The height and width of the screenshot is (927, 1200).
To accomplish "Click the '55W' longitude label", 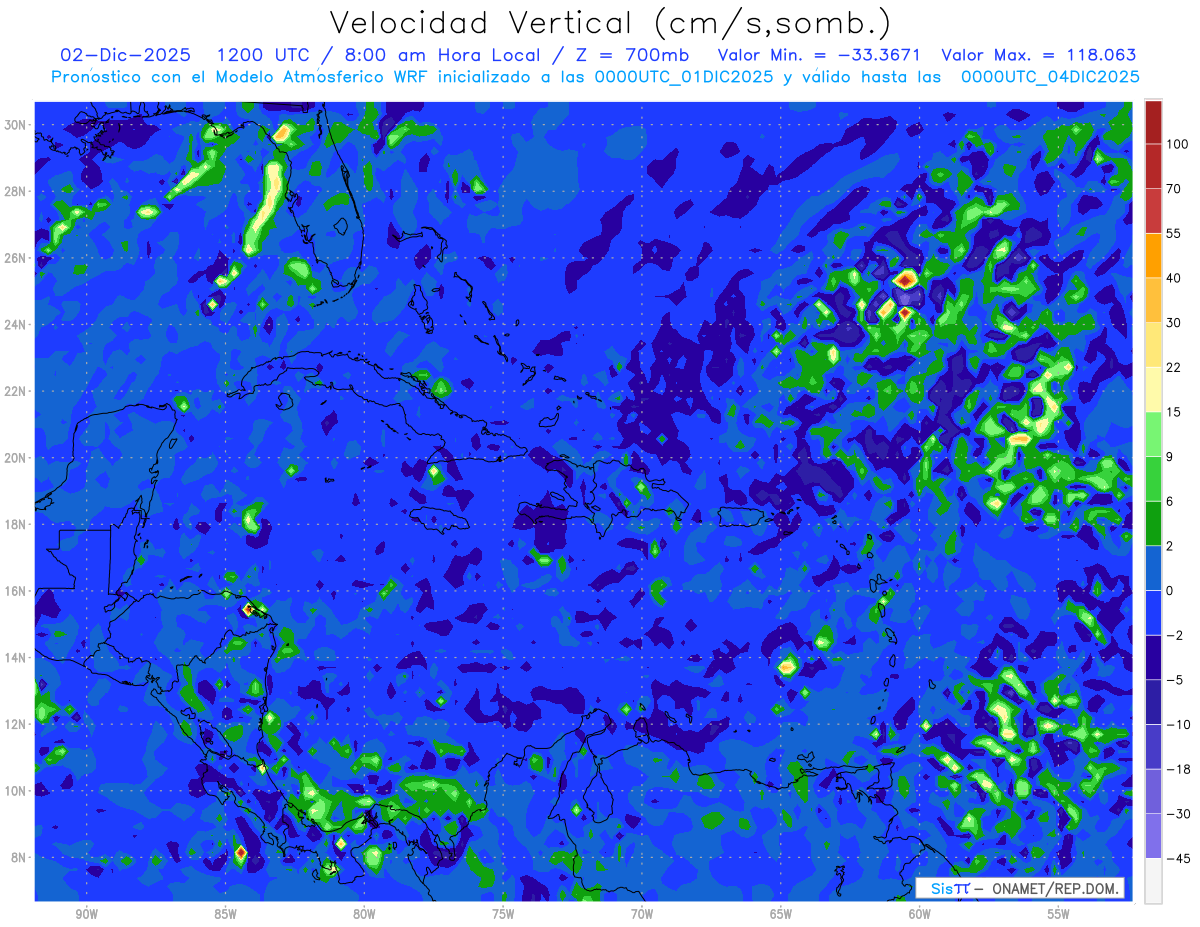I will (x=1059, y=914).
